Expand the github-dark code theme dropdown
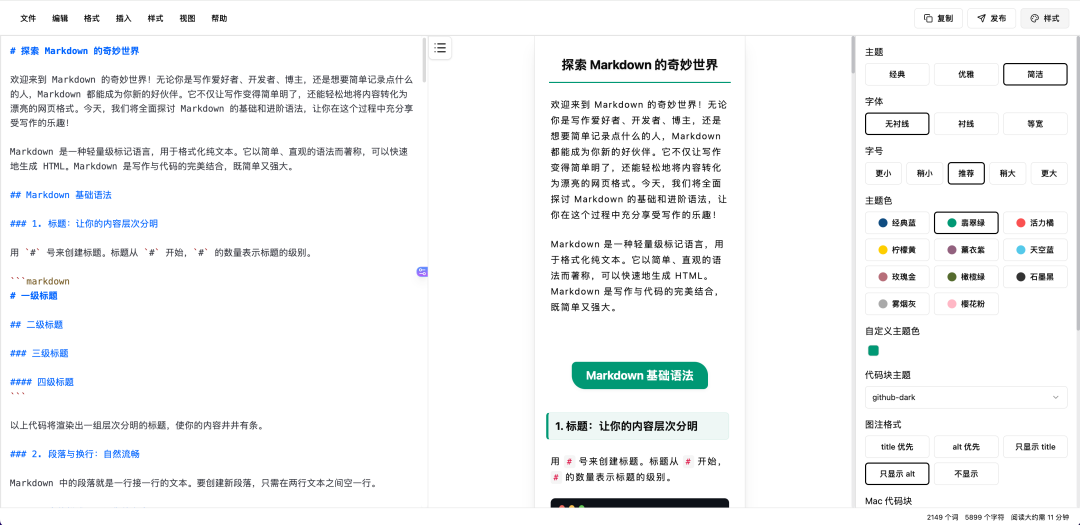Screen dimensions: 1080x525 [966, 397]
